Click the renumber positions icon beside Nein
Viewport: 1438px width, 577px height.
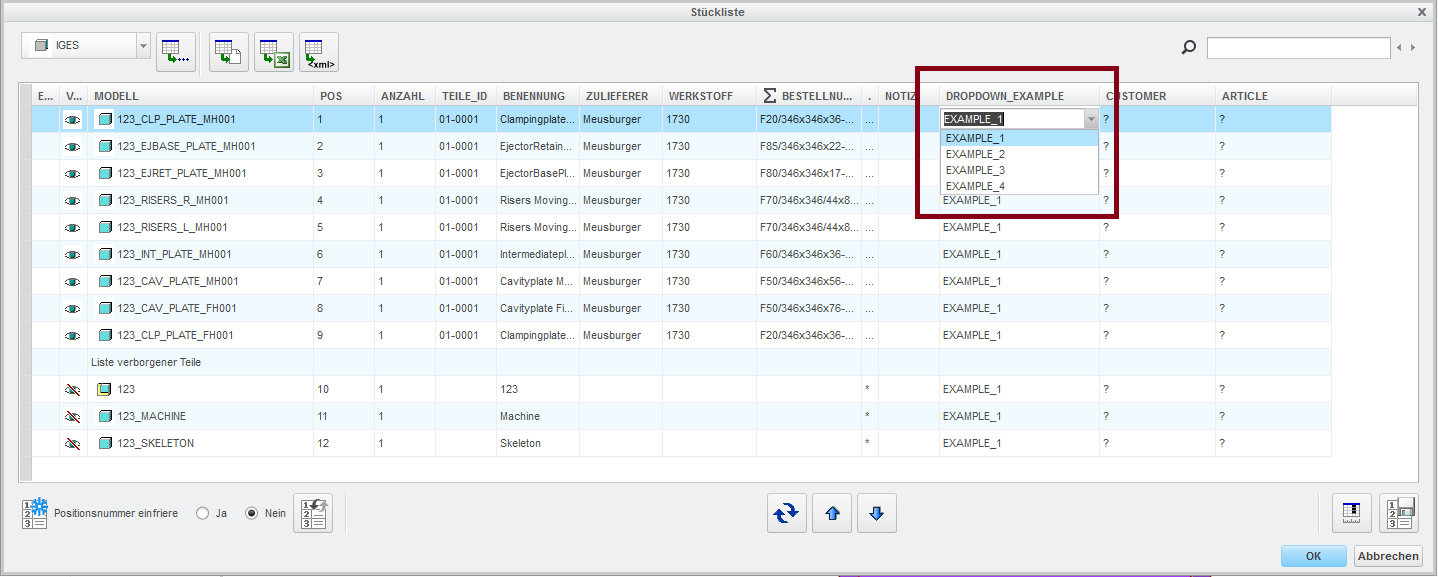pyautogui.click(x=312, y=513)
